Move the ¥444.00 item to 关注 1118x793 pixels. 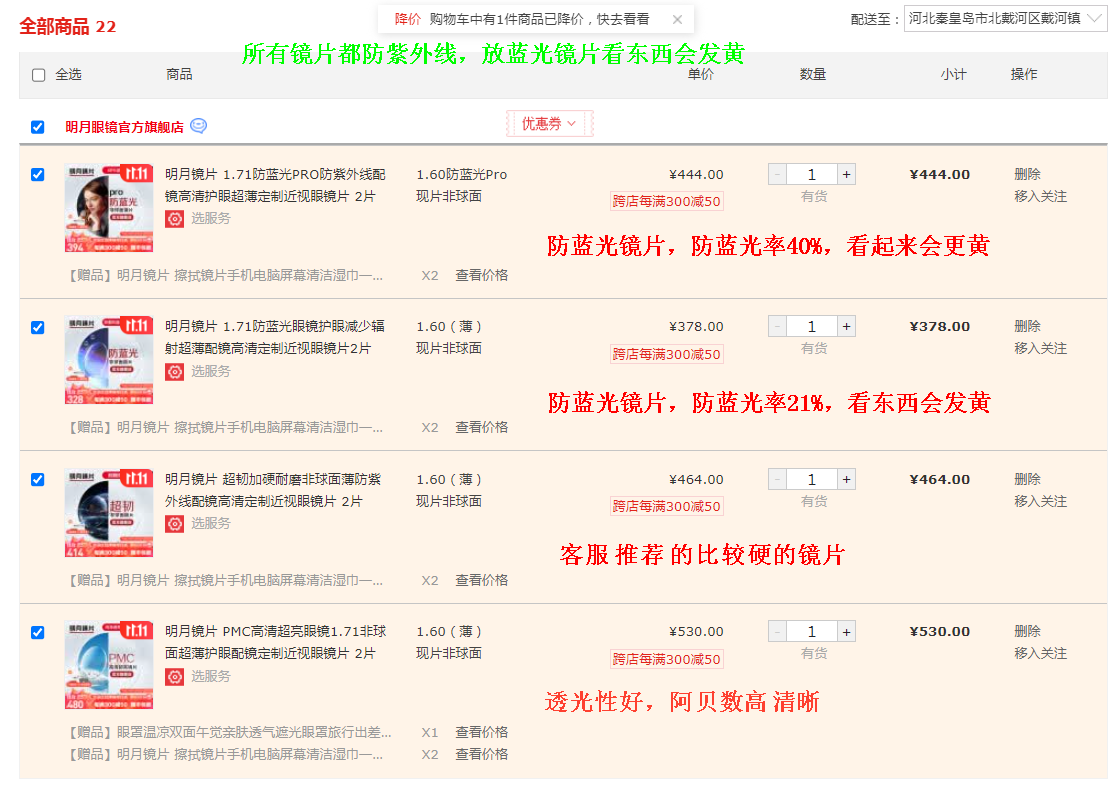1040,197
